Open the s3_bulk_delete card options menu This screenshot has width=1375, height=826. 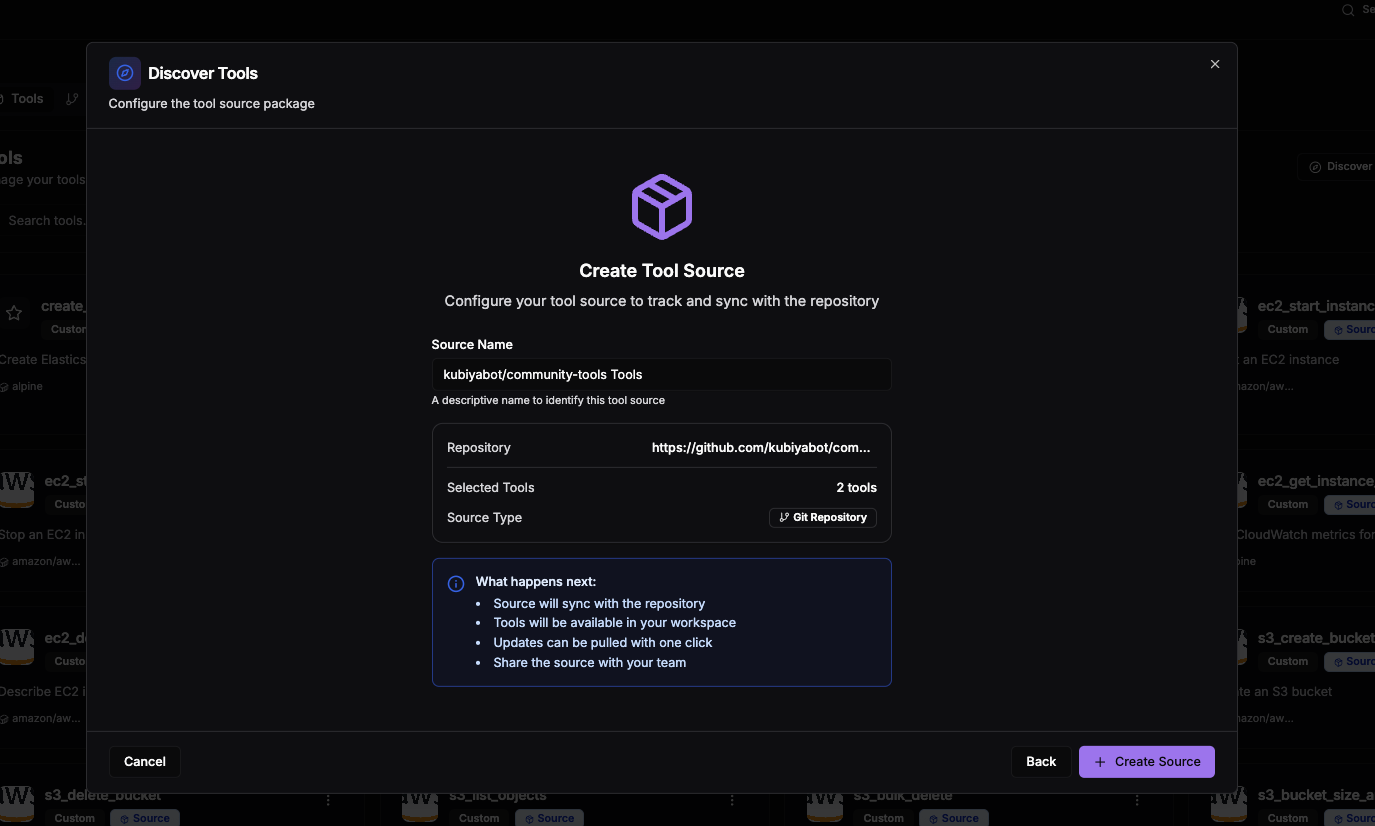pos(1138,800)
